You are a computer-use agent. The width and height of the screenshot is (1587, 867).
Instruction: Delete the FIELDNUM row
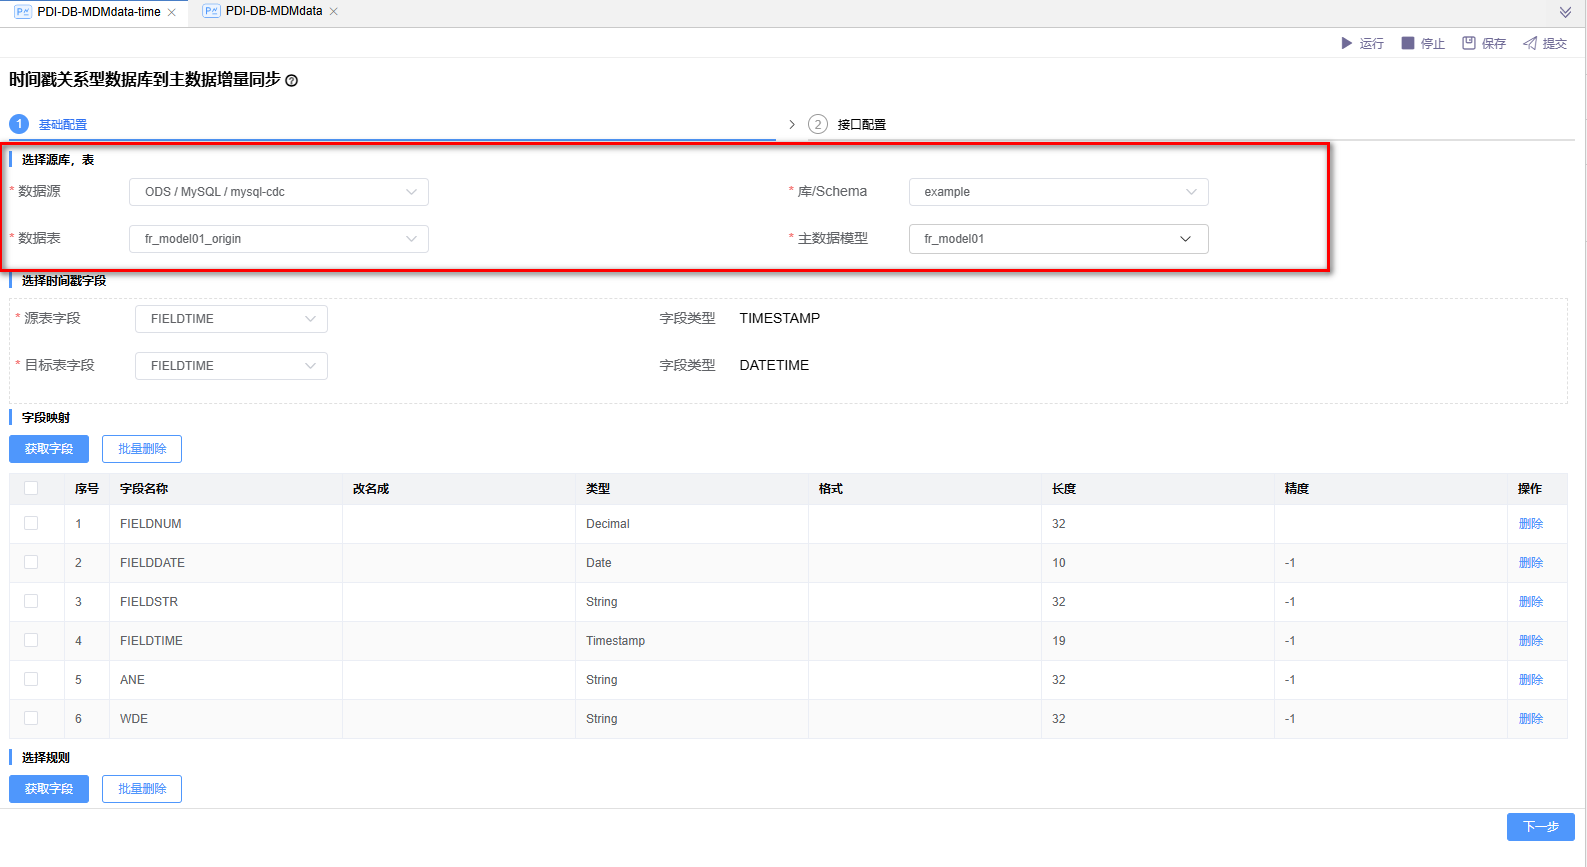1531,524
